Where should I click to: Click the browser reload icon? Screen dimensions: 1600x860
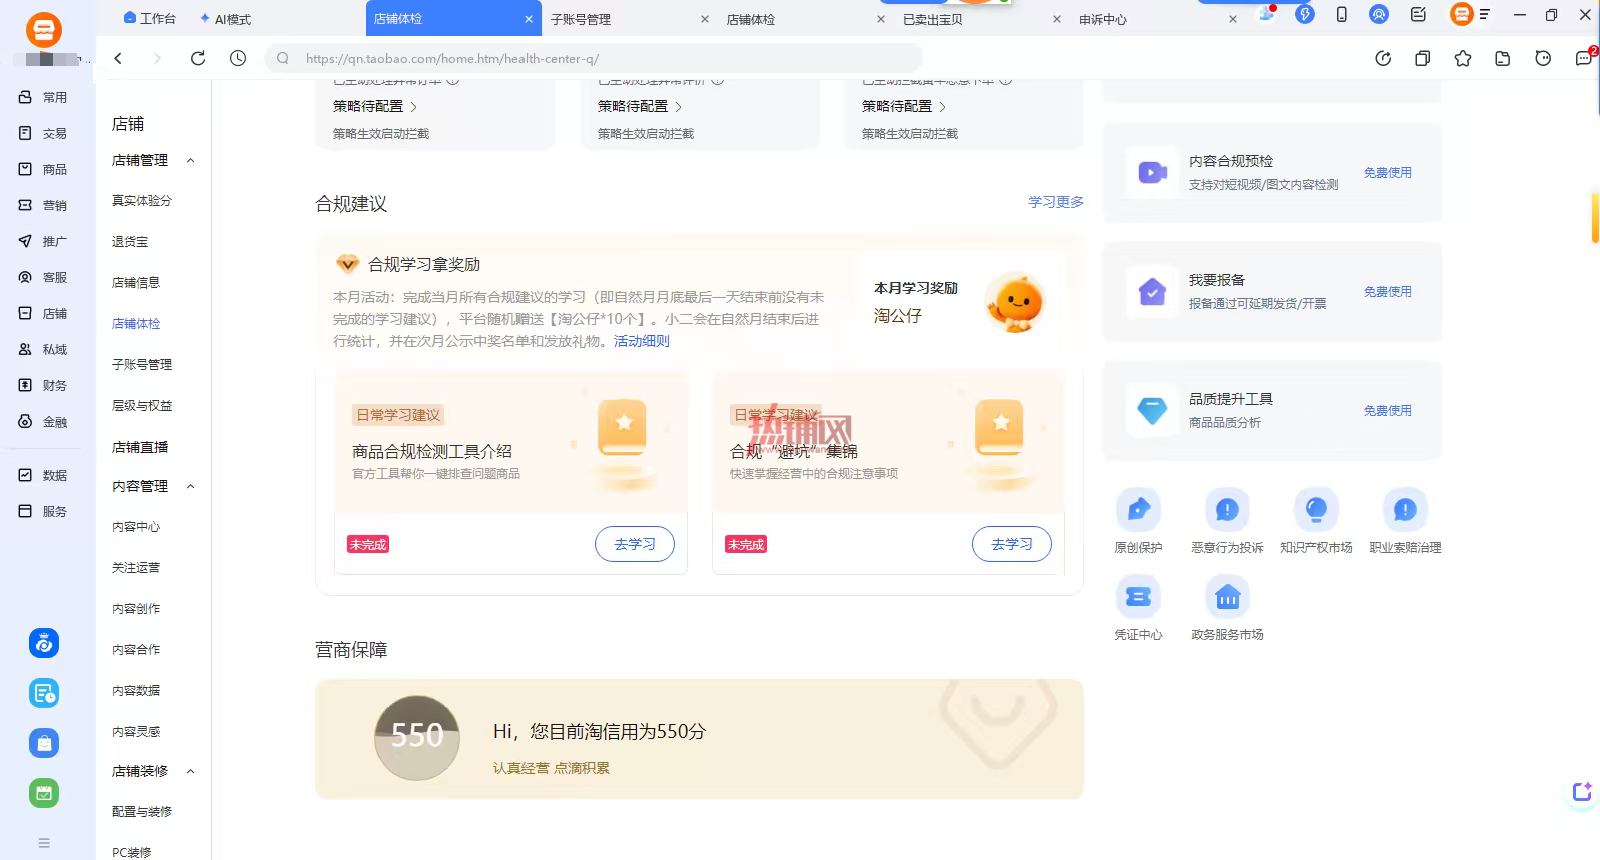pyautogui.click(x=198, y=58)
